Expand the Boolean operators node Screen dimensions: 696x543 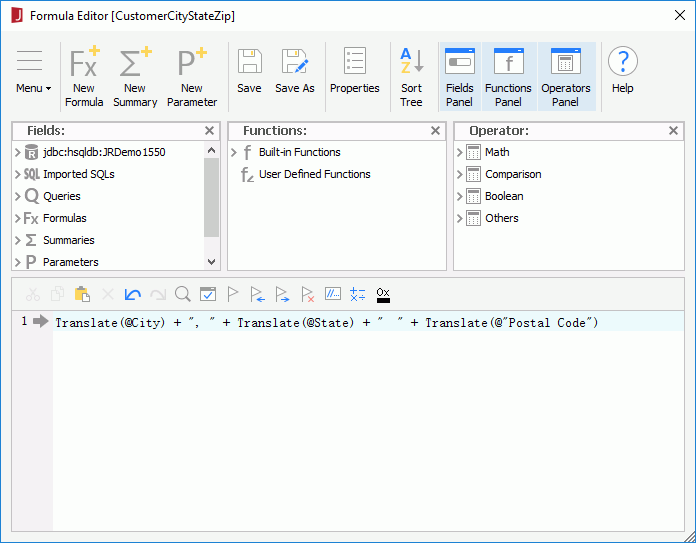[460, 196]
